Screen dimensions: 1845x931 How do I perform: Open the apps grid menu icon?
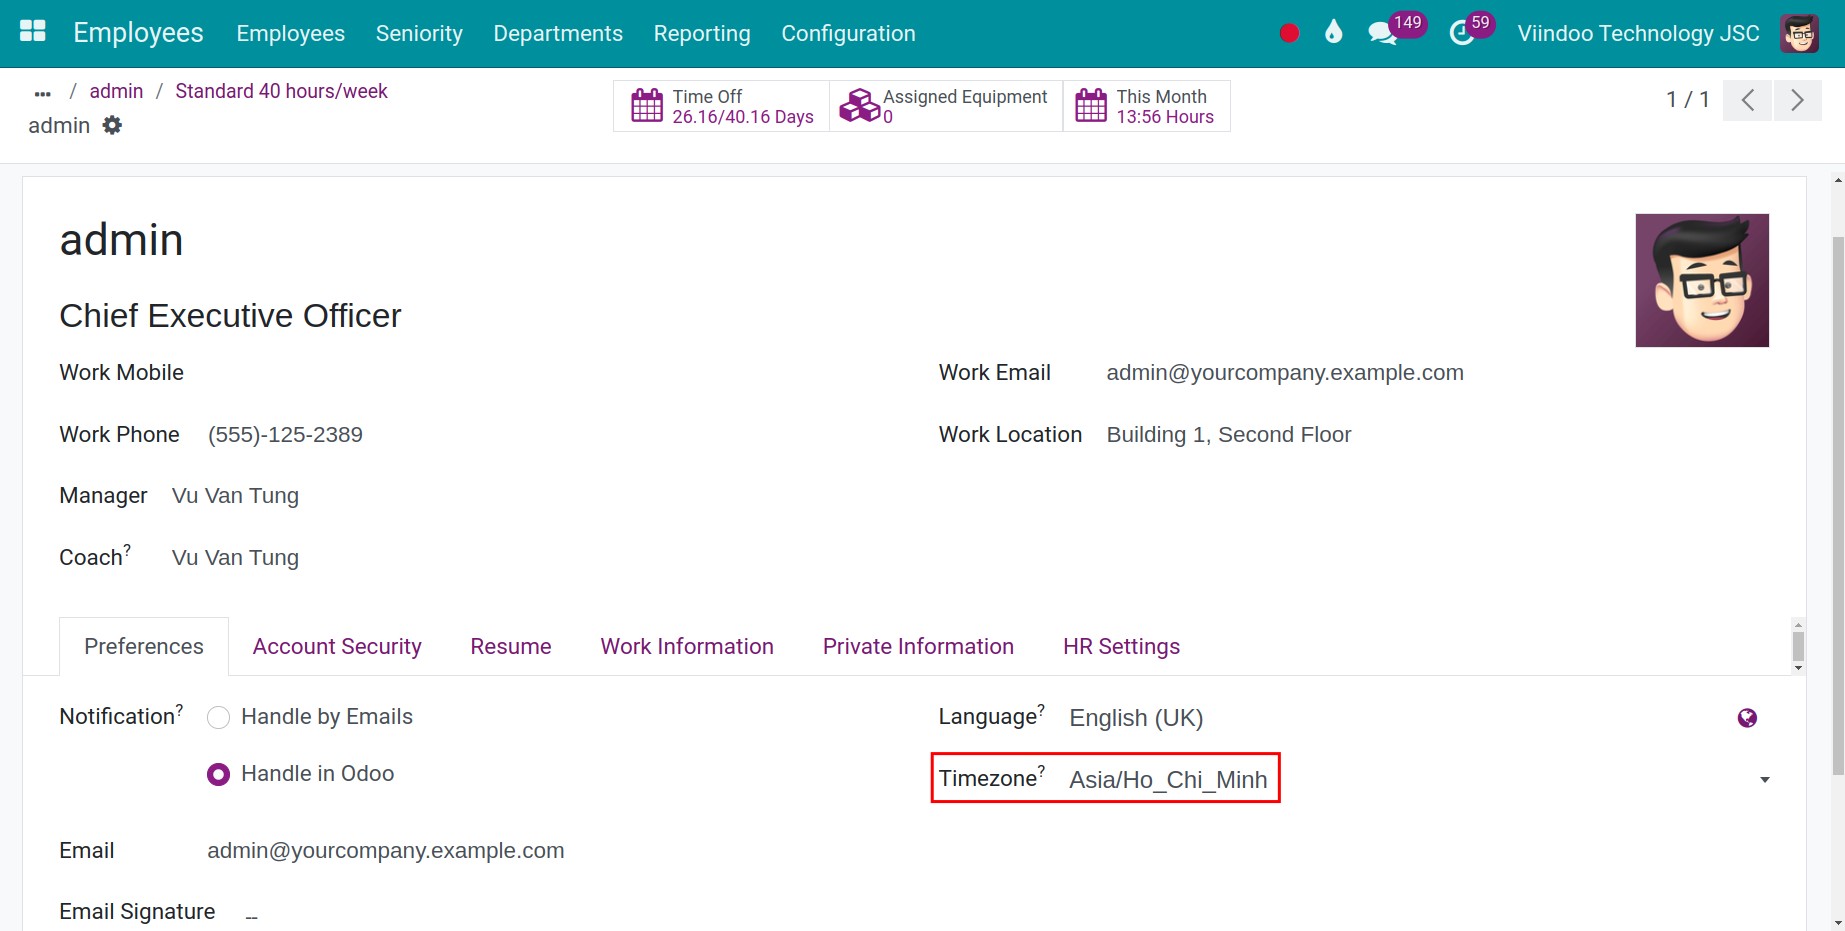pyautogui.click(x=33, y=32)
